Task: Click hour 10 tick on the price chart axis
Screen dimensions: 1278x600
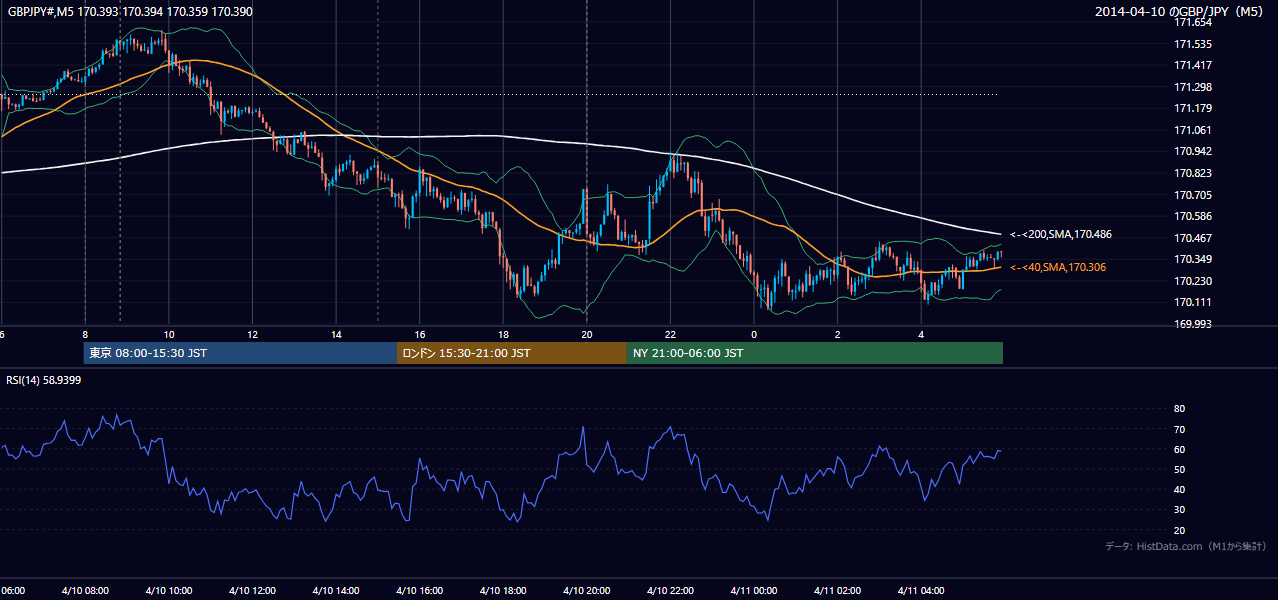Action: (169, 334)
